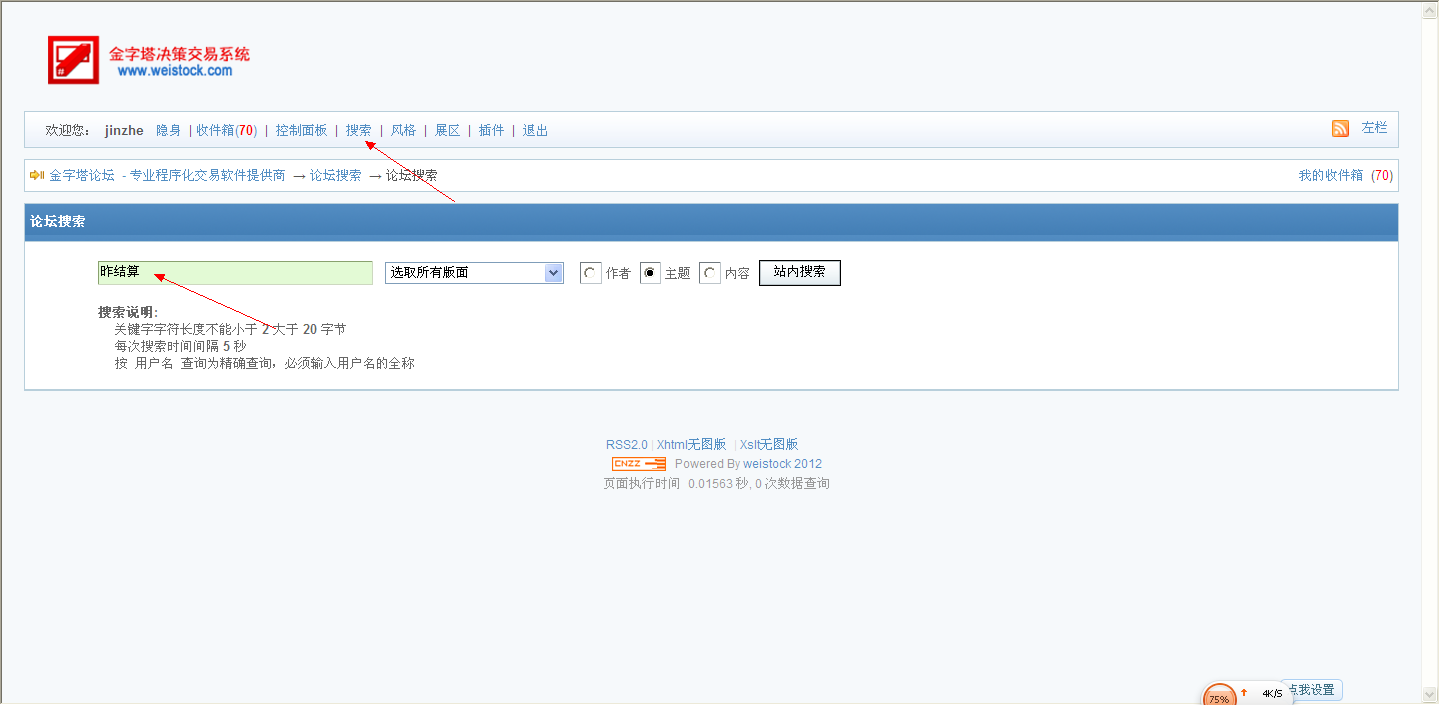Click the 隐身 link
The width and height of the screenshot is (1440, 705).
pyautogui.click(x=168, y=130)
